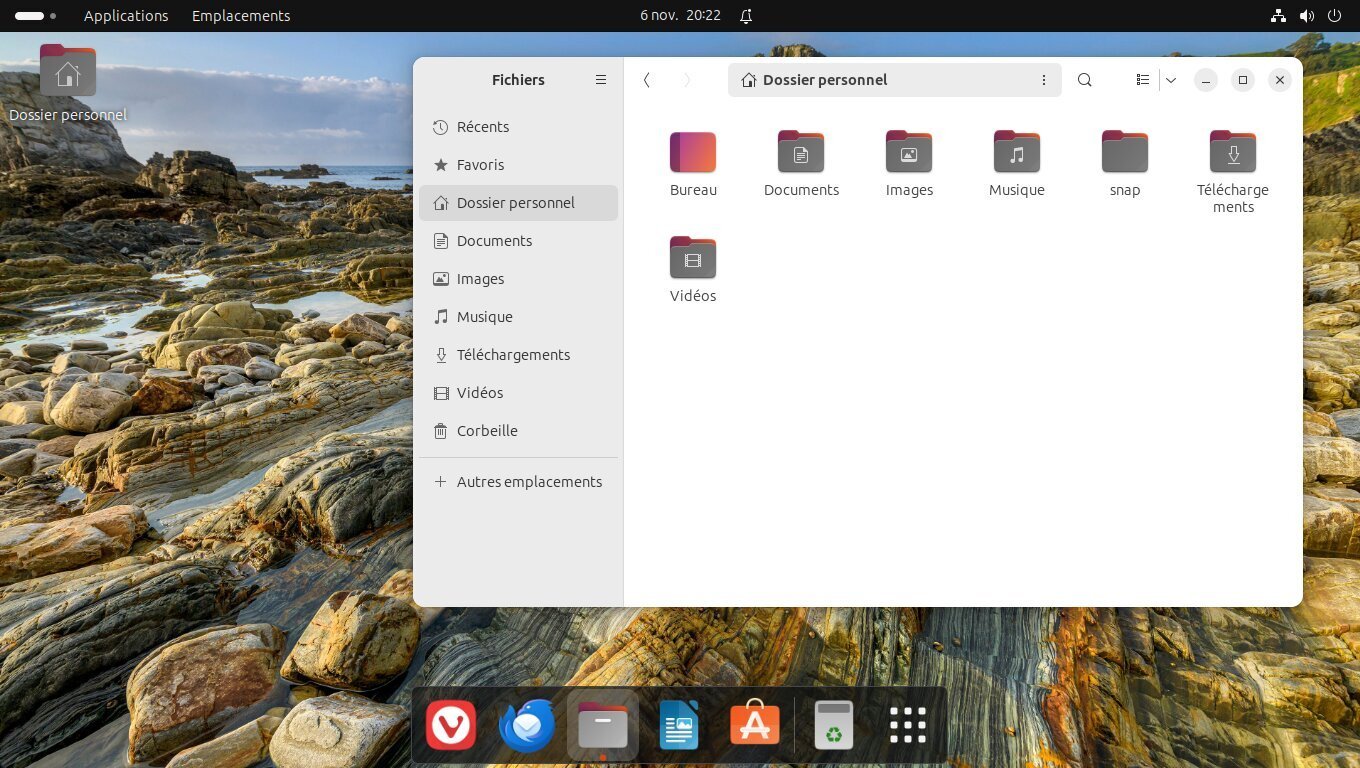Toggle list view layout button
Image resolution: width=1360 pixels, height=768 pixels.
pyautogui.click(x=1142, y=80)
